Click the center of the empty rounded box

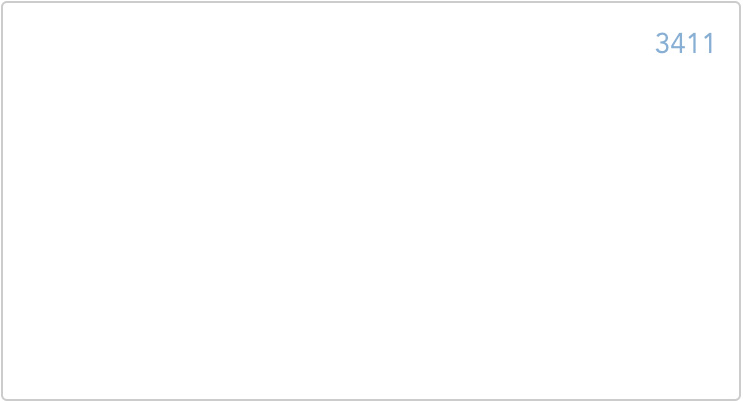pos(371,201)
